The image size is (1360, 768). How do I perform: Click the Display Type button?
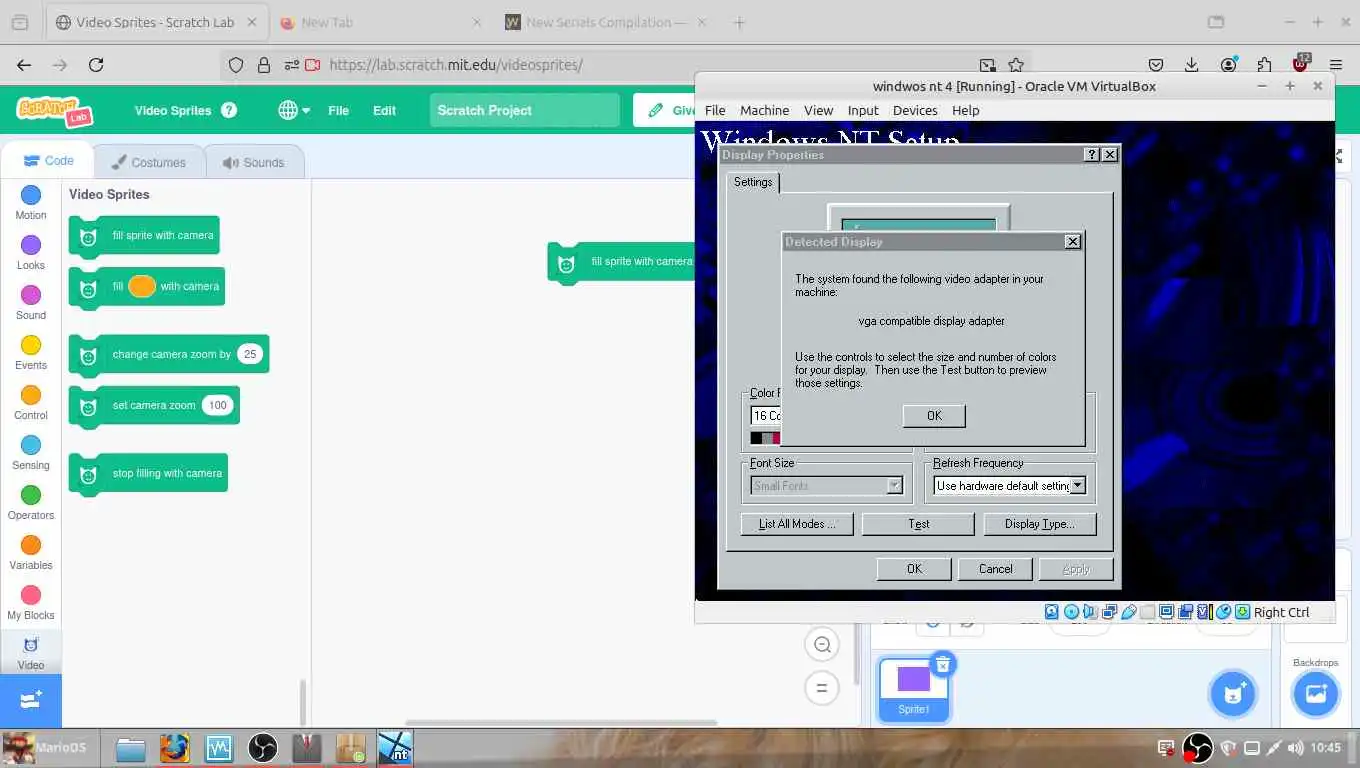point(1040,524)
